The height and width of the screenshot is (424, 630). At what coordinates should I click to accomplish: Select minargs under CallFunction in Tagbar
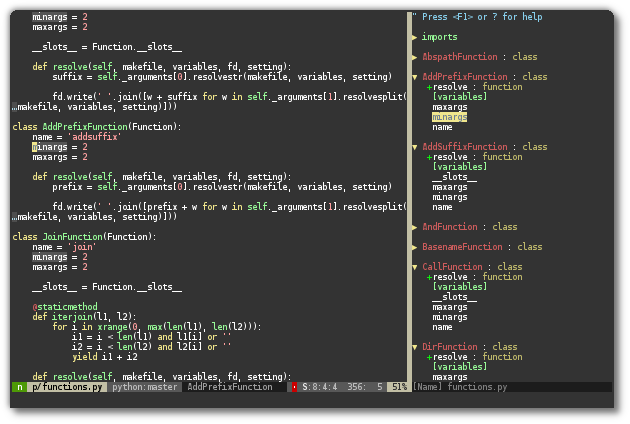[450, 317]
